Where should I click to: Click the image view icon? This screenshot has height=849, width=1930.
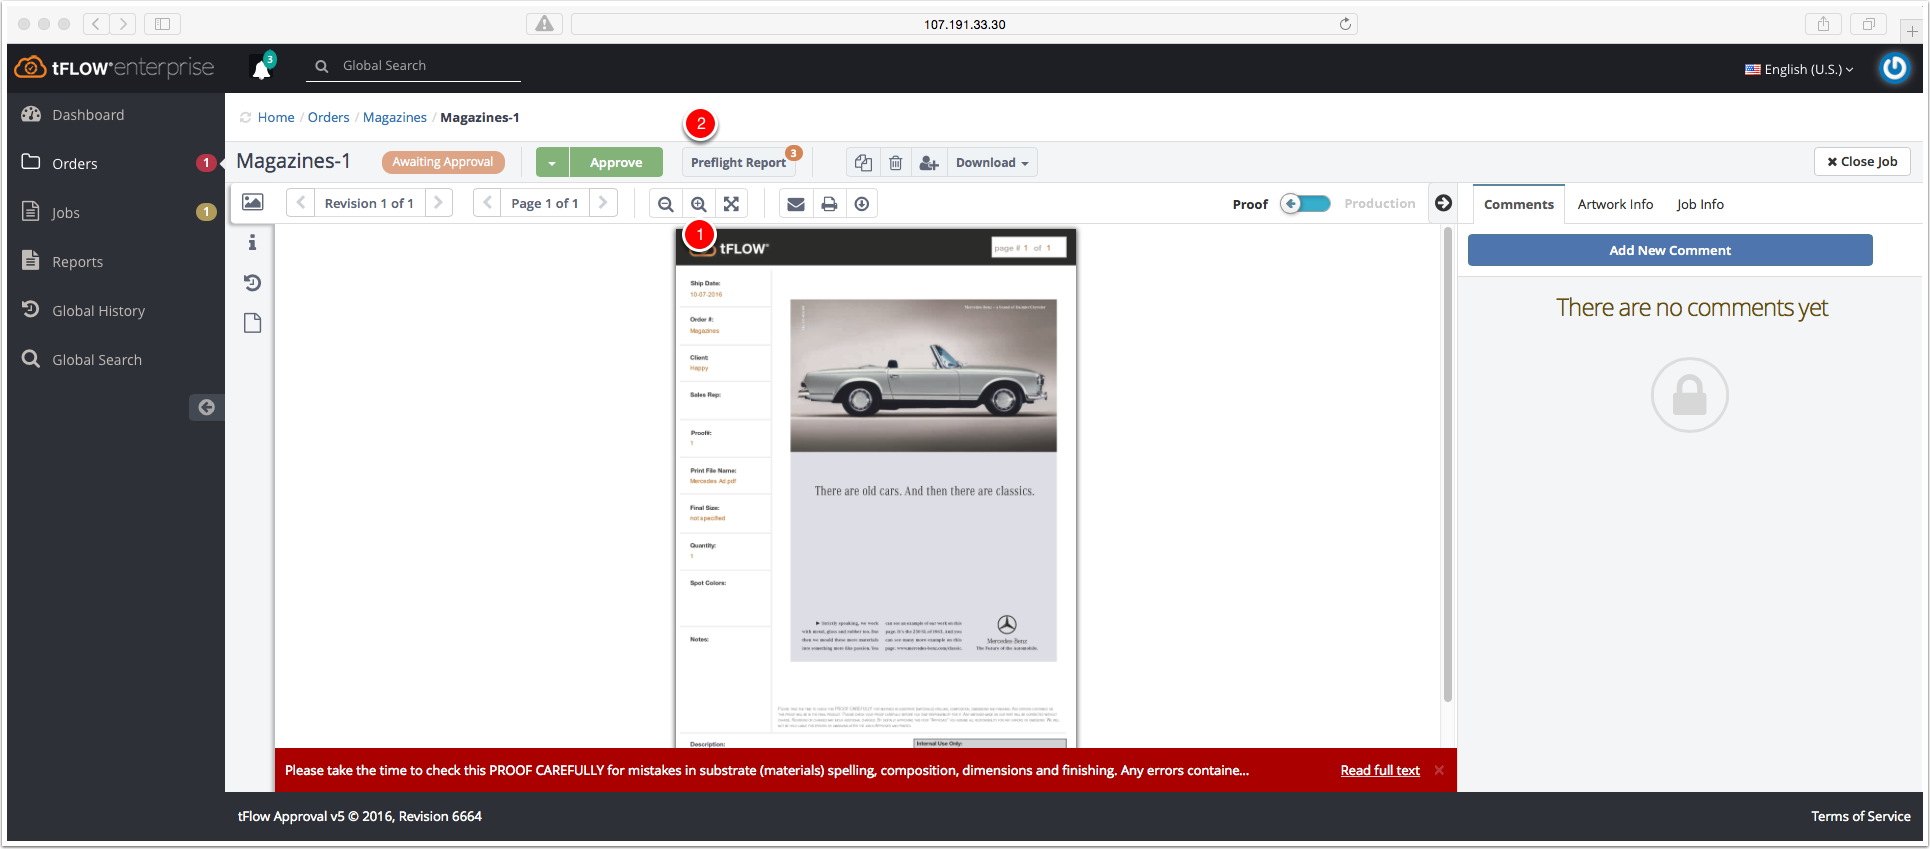[x=253, y=202]
